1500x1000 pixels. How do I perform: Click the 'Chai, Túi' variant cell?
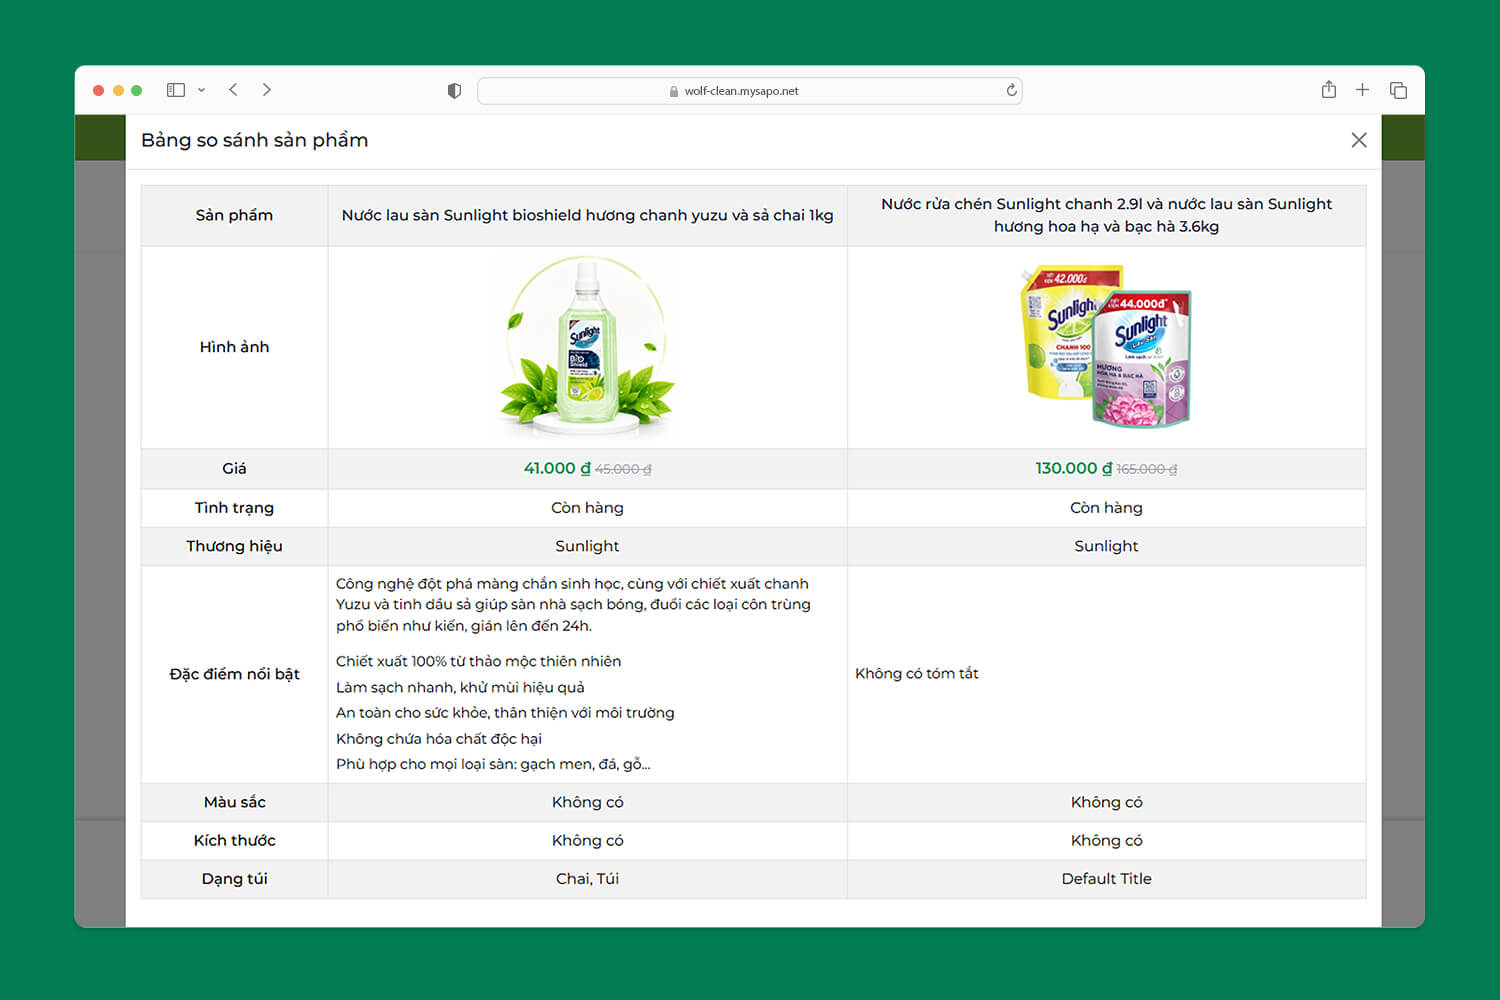587,878
